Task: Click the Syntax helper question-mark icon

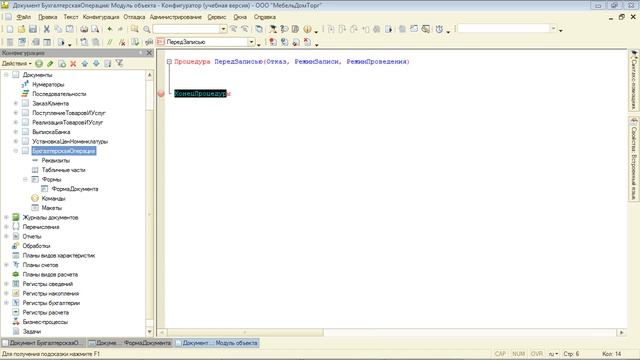Action: point(284,29)
